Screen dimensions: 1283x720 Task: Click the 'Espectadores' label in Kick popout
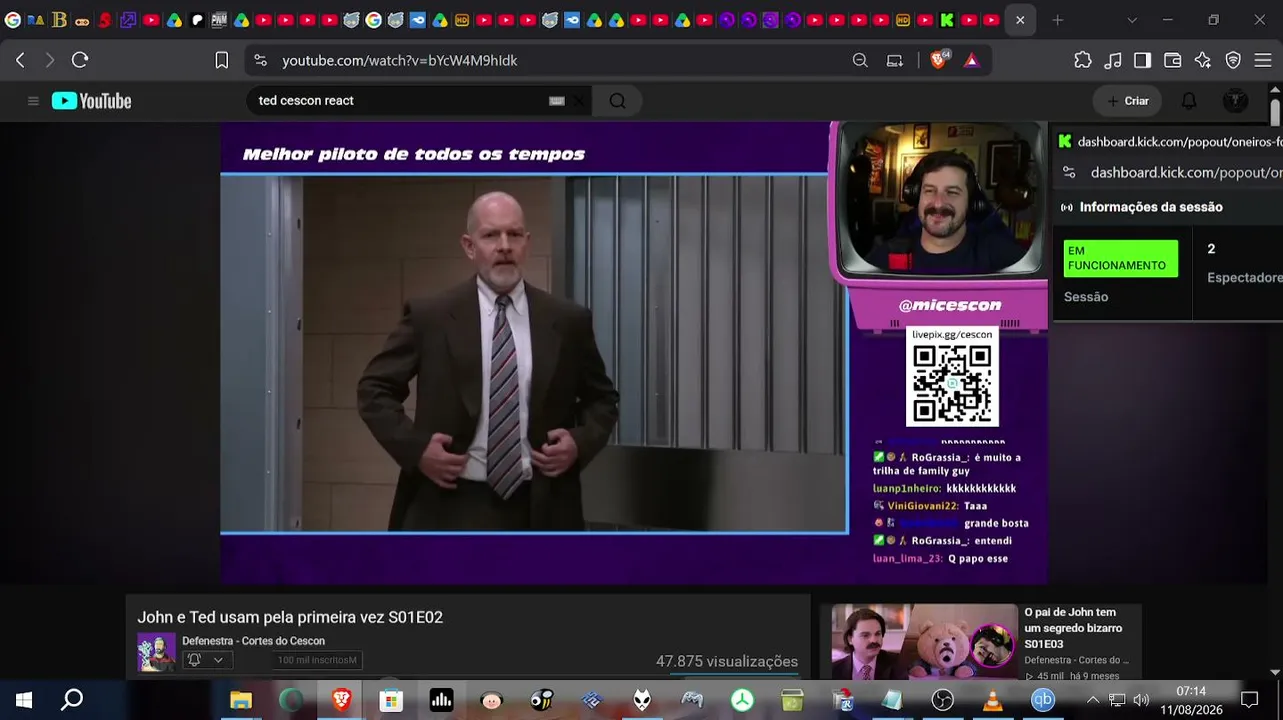(x=1245, y=278)
